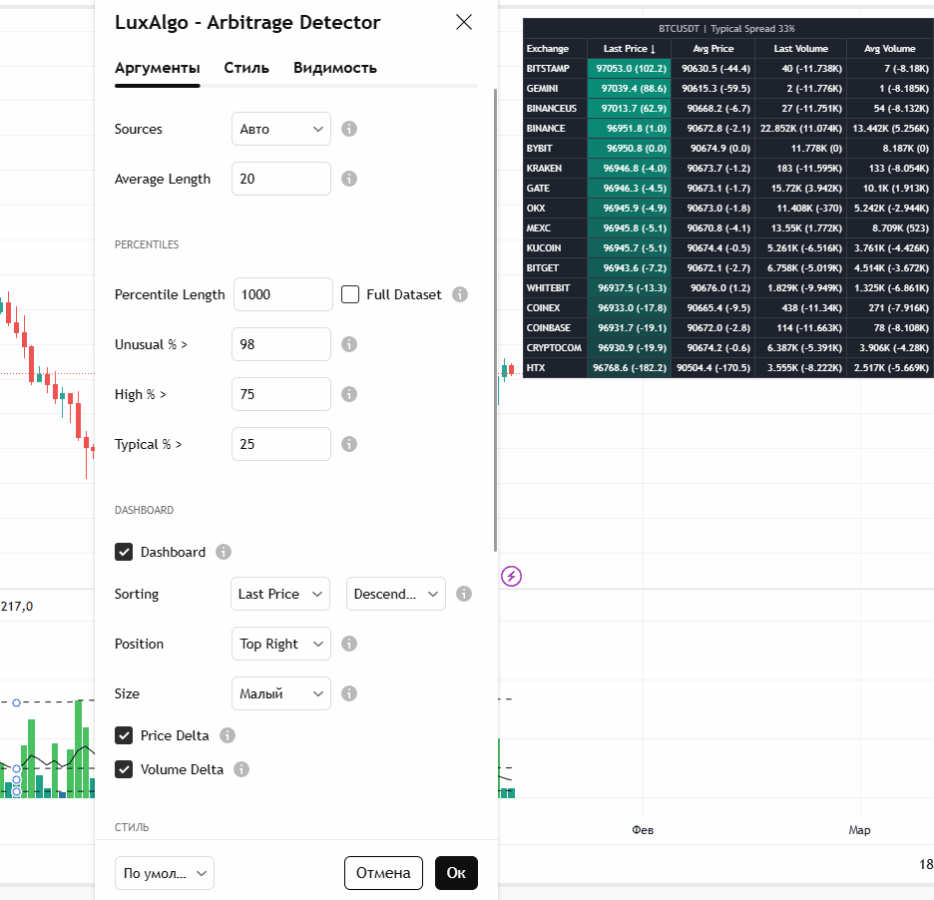934x900 pixels.
Task: Click the Фев label on time axis
Action: click(x=643, y=830)
